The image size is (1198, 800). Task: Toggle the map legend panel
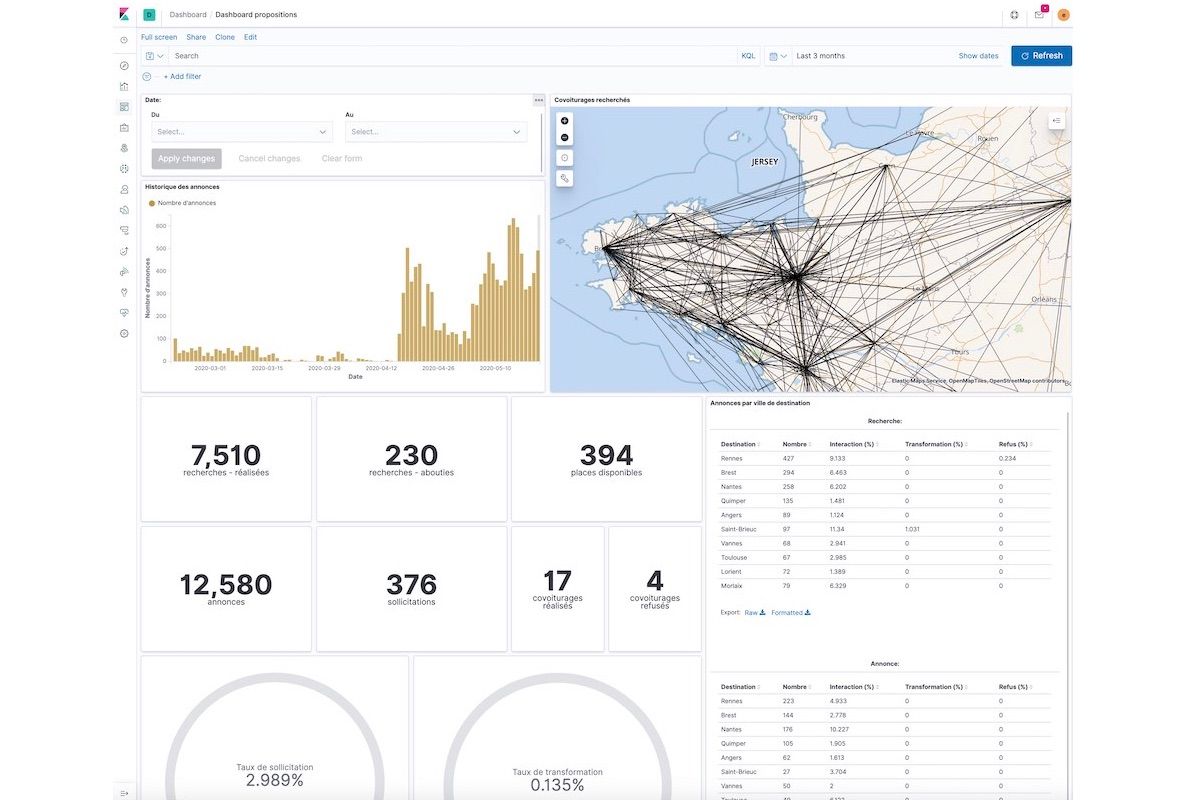1057,120
